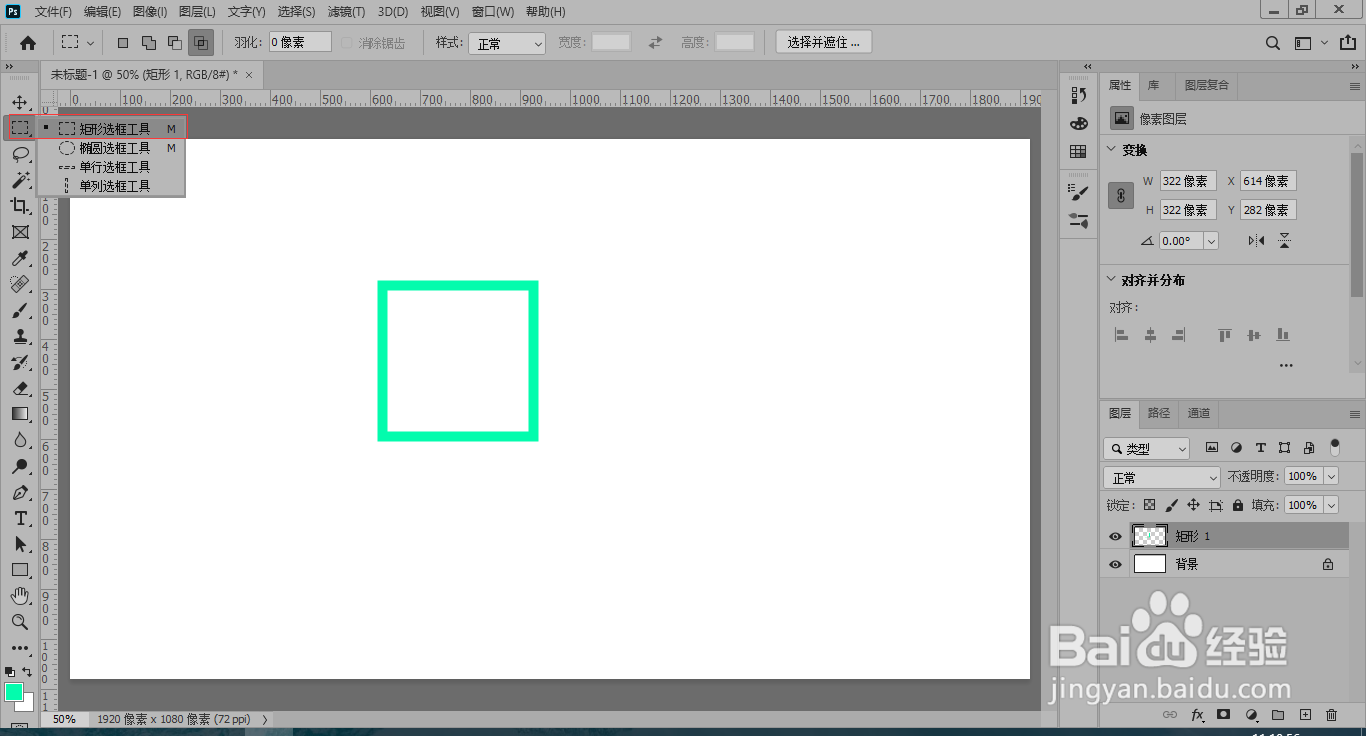Toggle layer filtering switch on/off

[x=1335, y=447]
